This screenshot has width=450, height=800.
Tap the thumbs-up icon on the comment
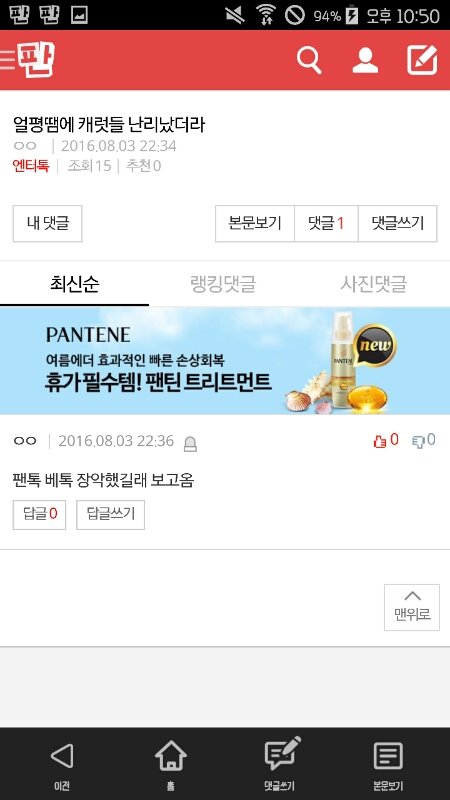point(380,441)
